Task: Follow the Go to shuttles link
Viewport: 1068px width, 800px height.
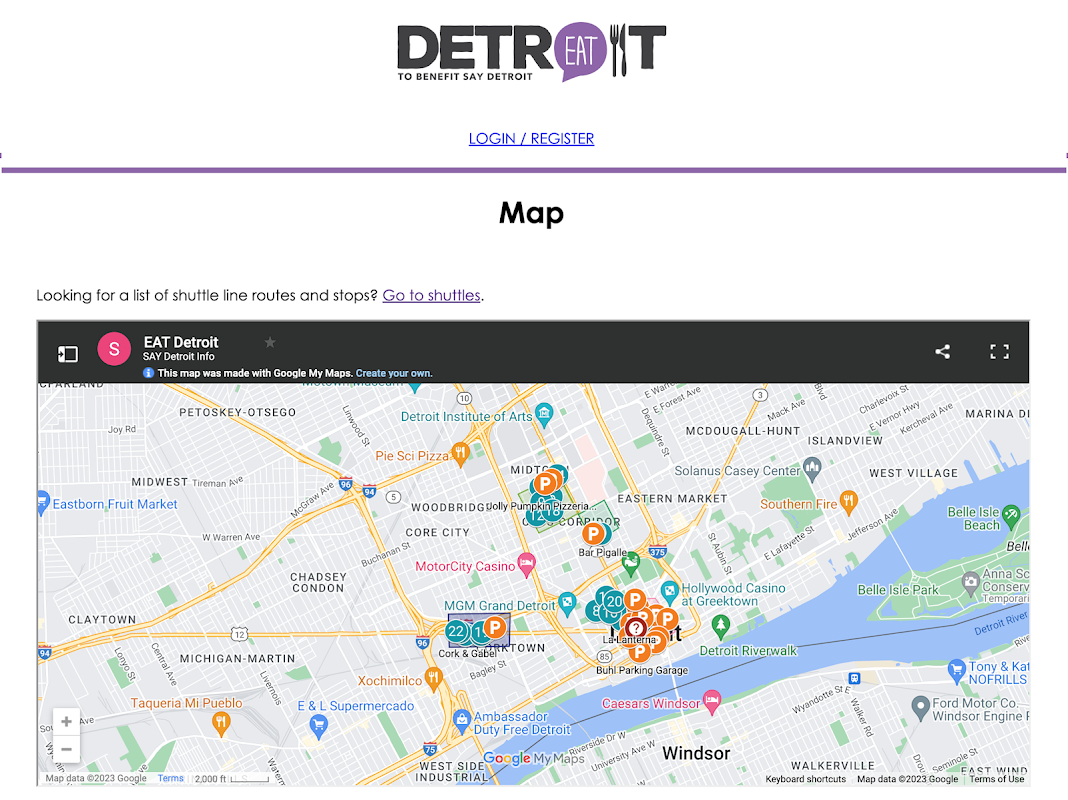Action: click(432, 295)
